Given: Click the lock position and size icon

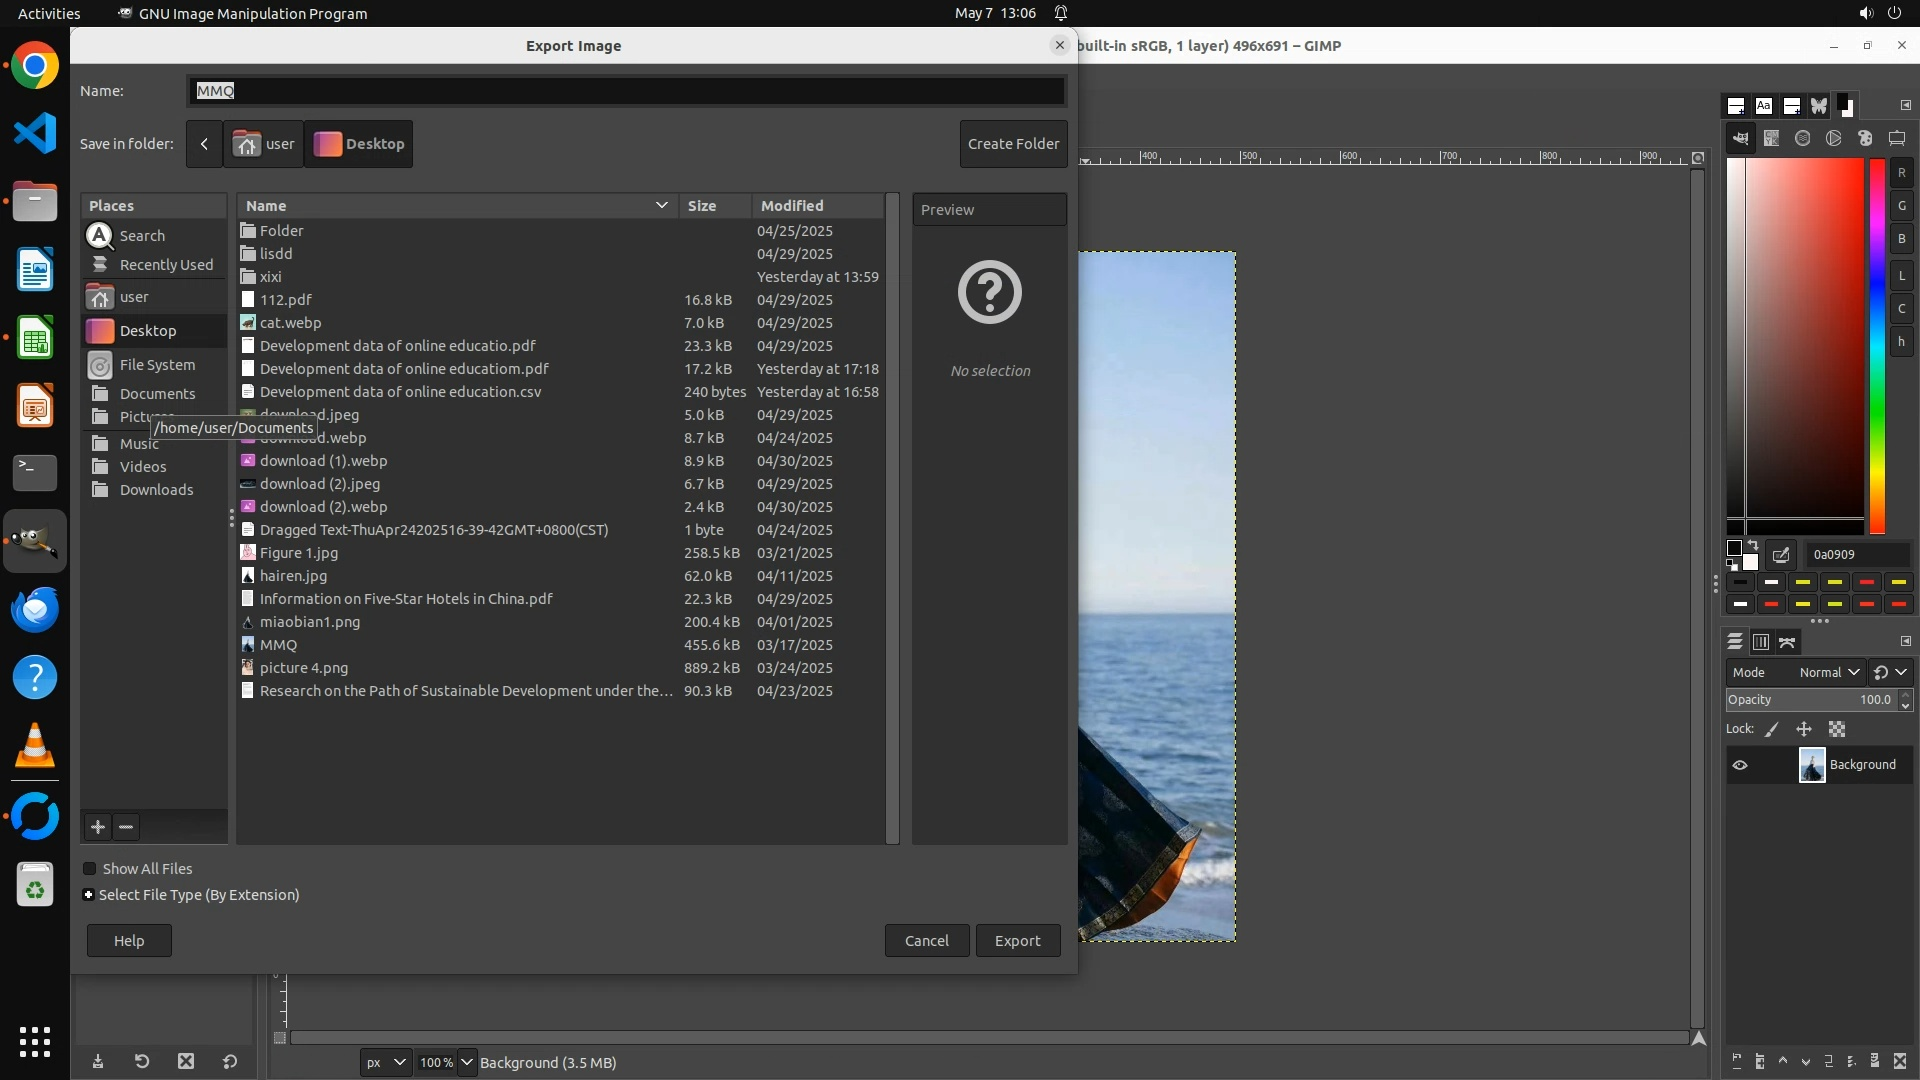Looking at the screenshot, I should tap(1804, 729).
